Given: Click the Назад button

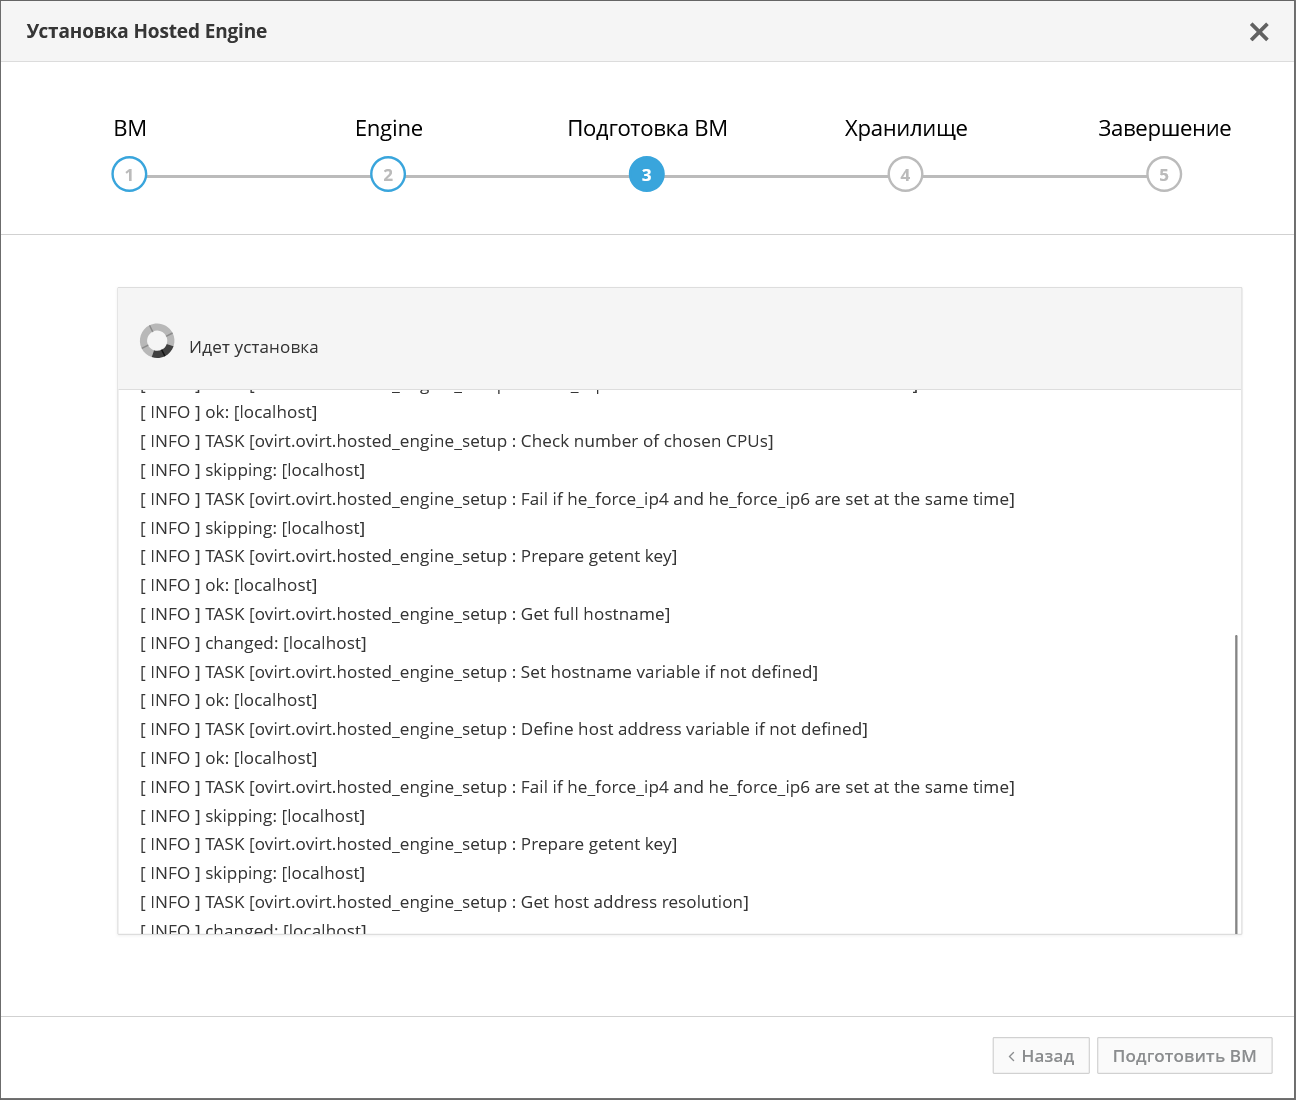Looking at the screenshot, I should [1042, 1056].
